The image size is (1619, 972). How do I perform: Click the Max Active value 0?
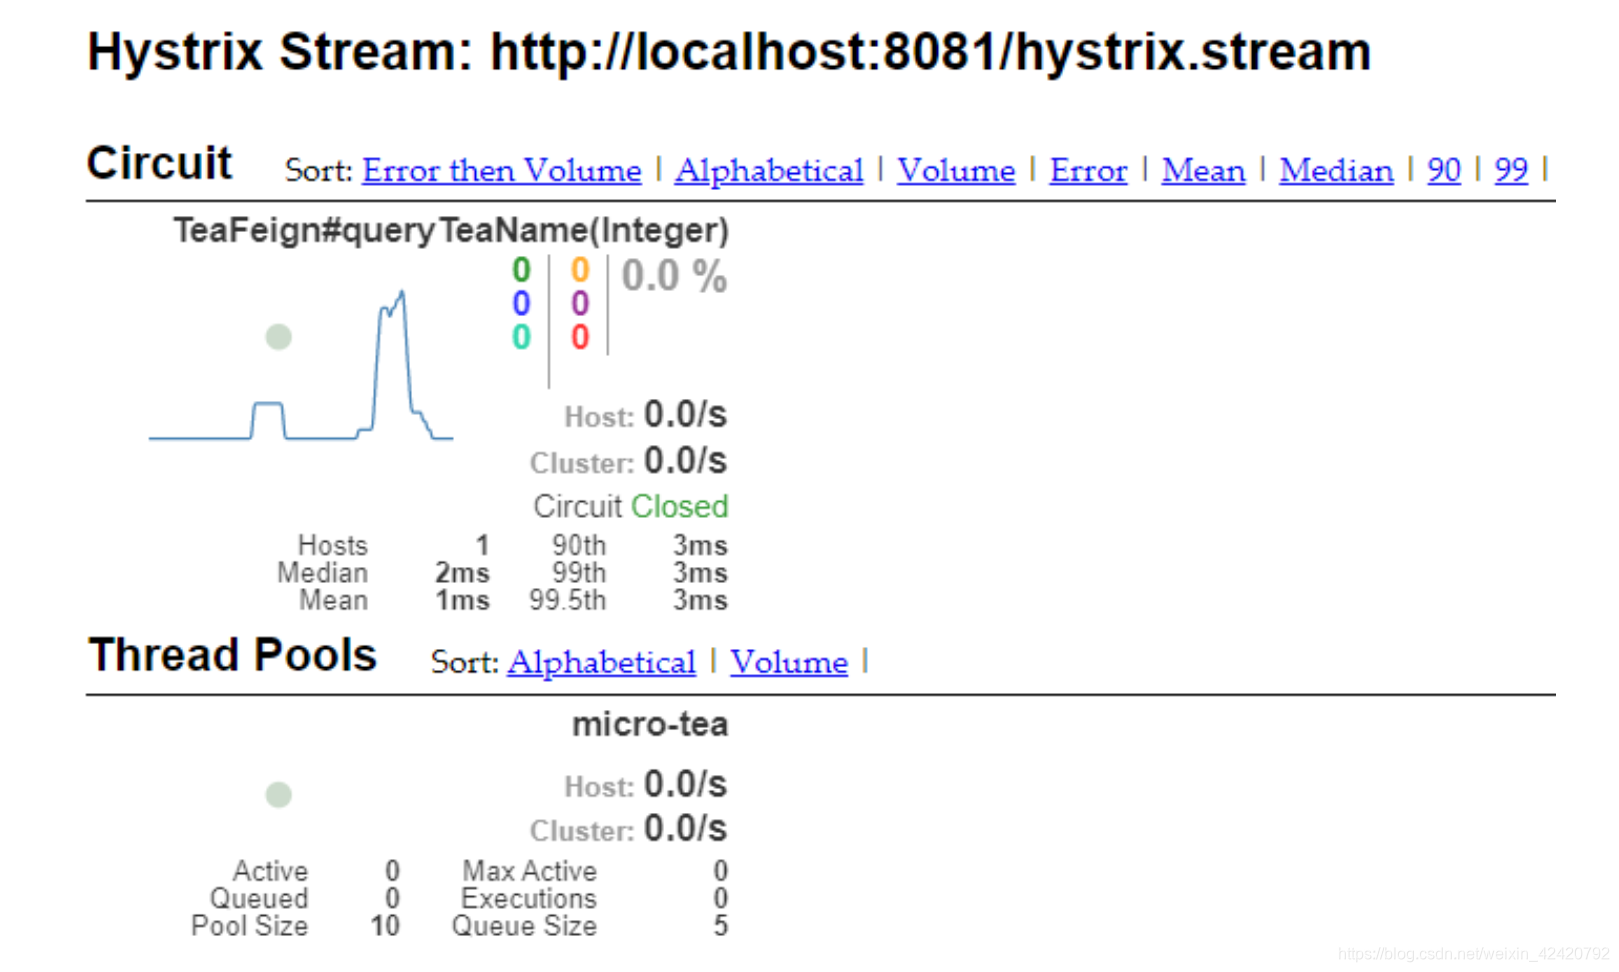coord(720,872)
